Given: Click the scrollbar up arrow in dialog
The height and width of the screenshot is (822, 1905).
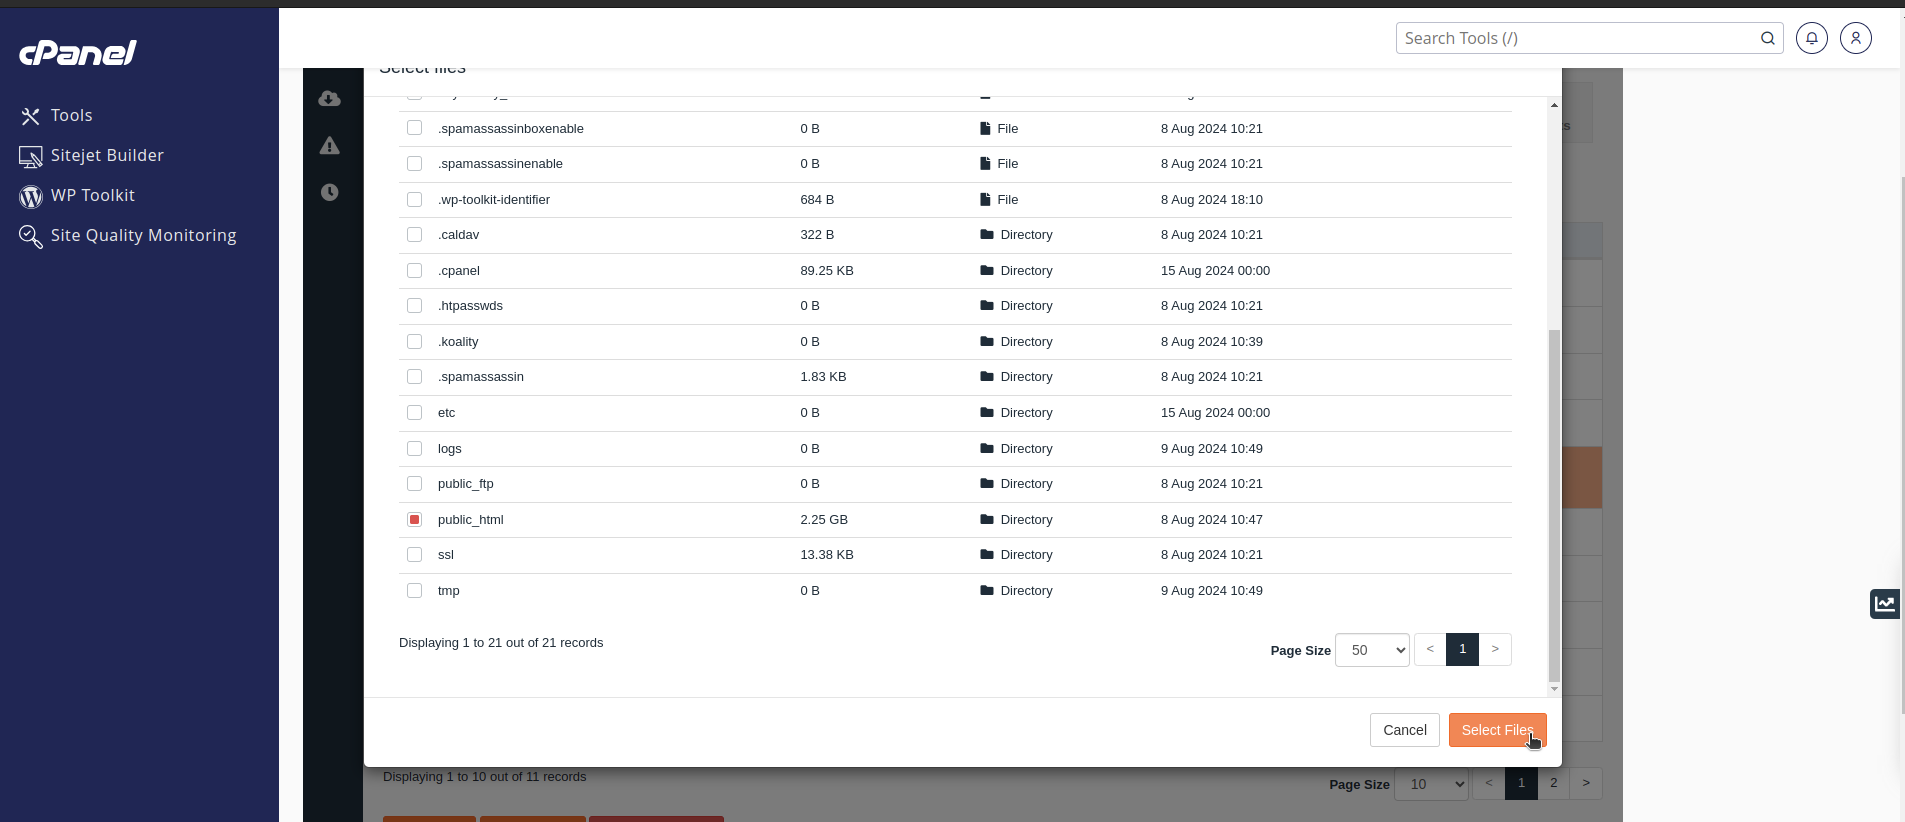Looking at the screenshot, I should point(1554,105).
